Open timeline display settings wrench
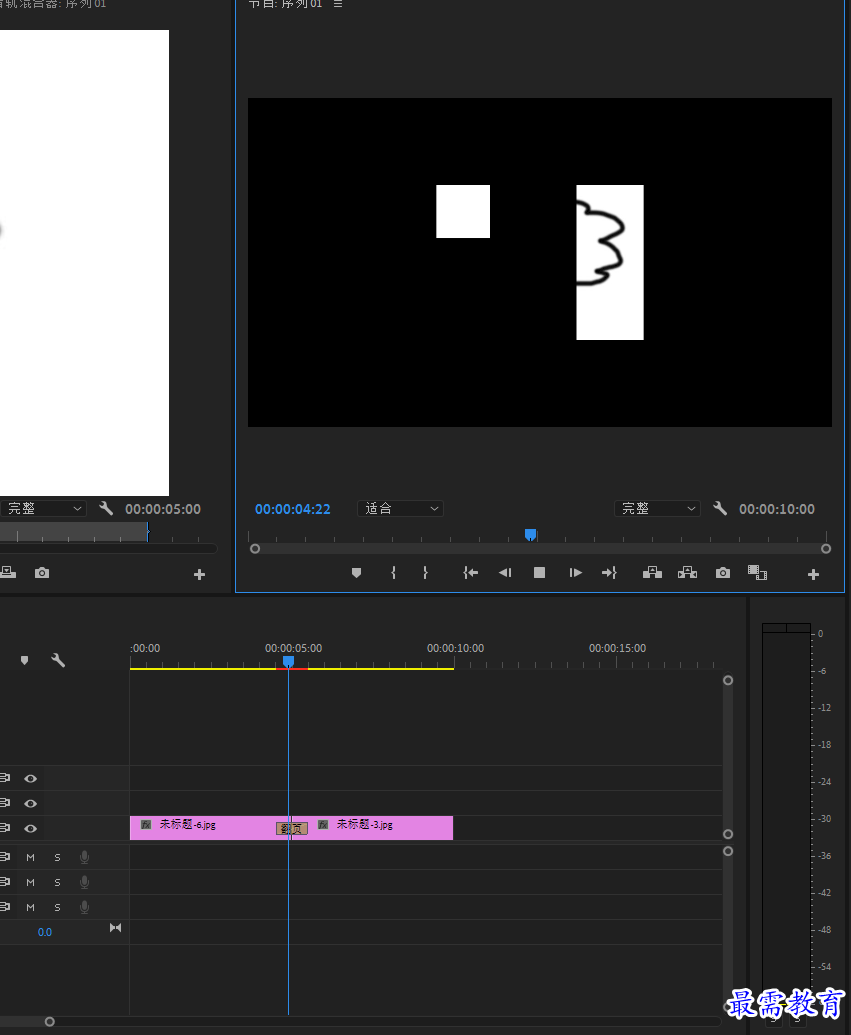Viewport: 851px width, 1035px height. (58, 660)
